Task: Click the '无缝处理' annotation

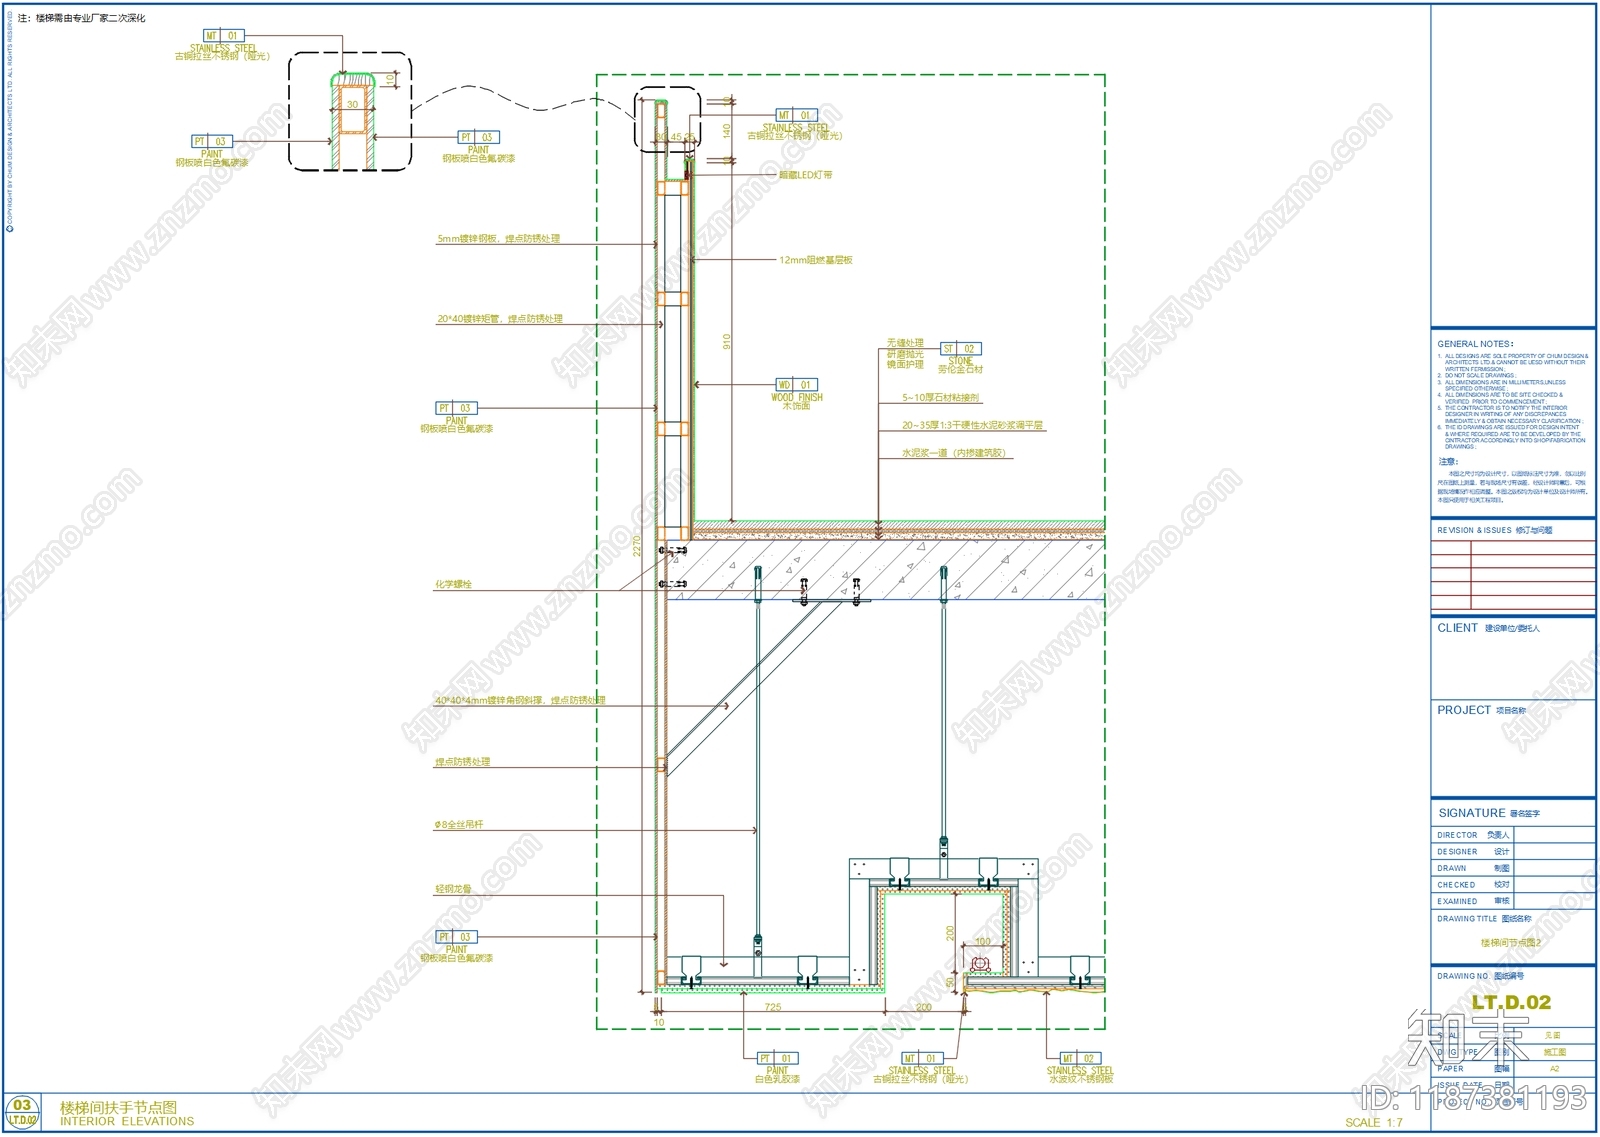Action: [x=905, y=343]
